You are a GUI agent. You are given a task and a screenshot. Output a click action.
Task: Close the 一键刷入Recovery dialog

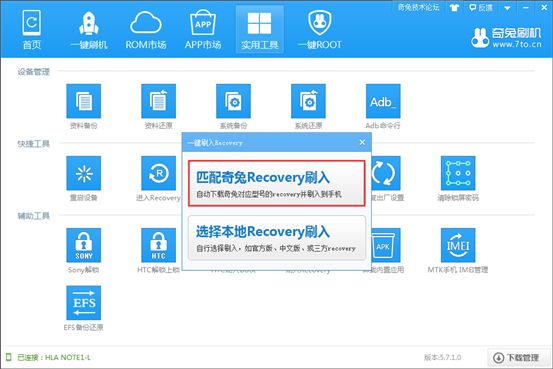tap(362, 143)
